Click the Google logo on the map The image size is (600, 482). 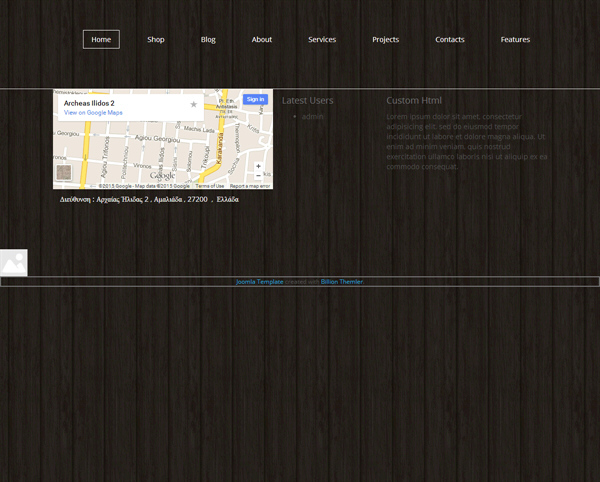point(163,176)
